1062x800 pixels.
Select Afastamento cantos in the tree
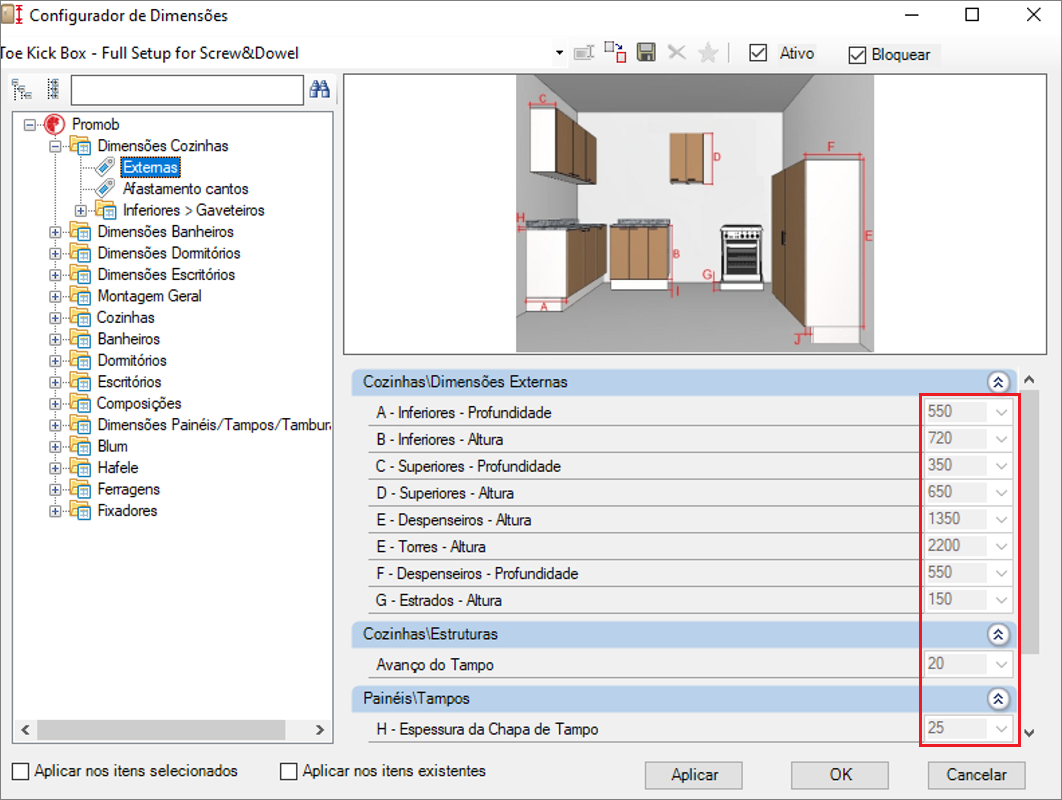pyautogui.click(x=185, y=189)
